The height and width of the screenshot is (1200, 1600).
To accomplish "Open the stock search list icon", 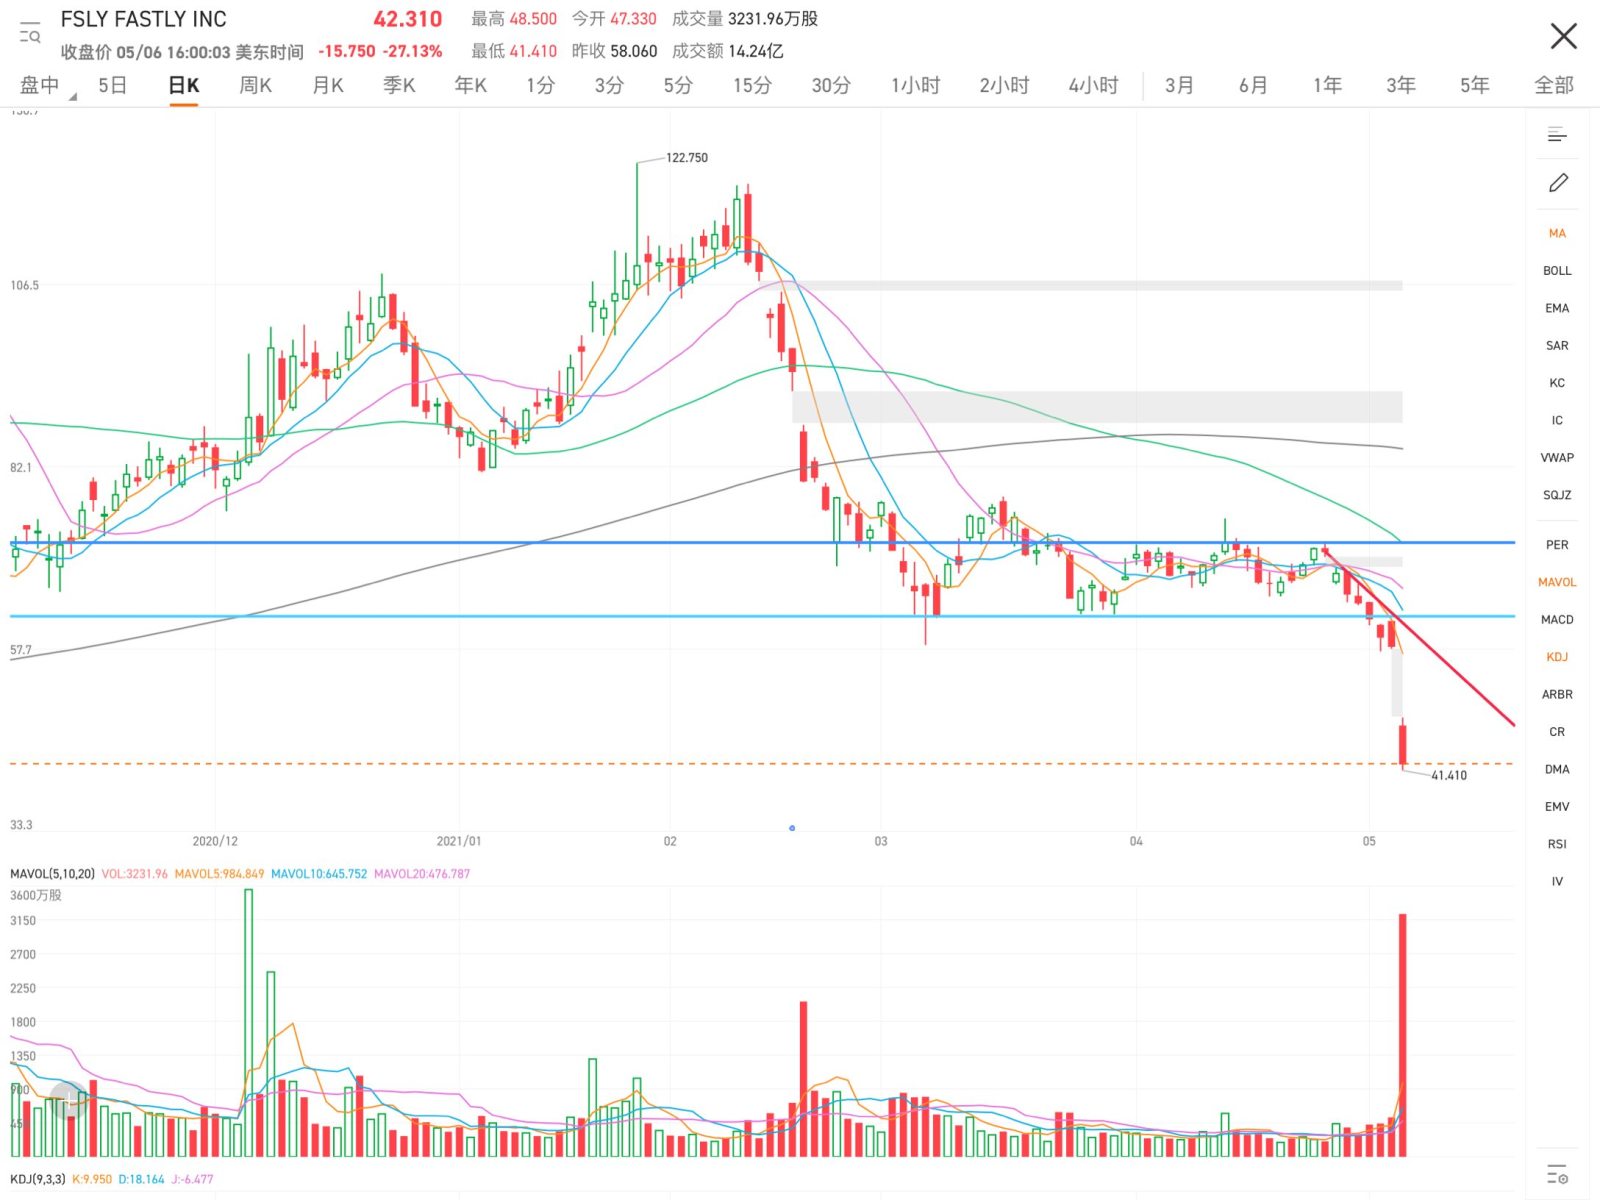I will [x=30, y=33].
